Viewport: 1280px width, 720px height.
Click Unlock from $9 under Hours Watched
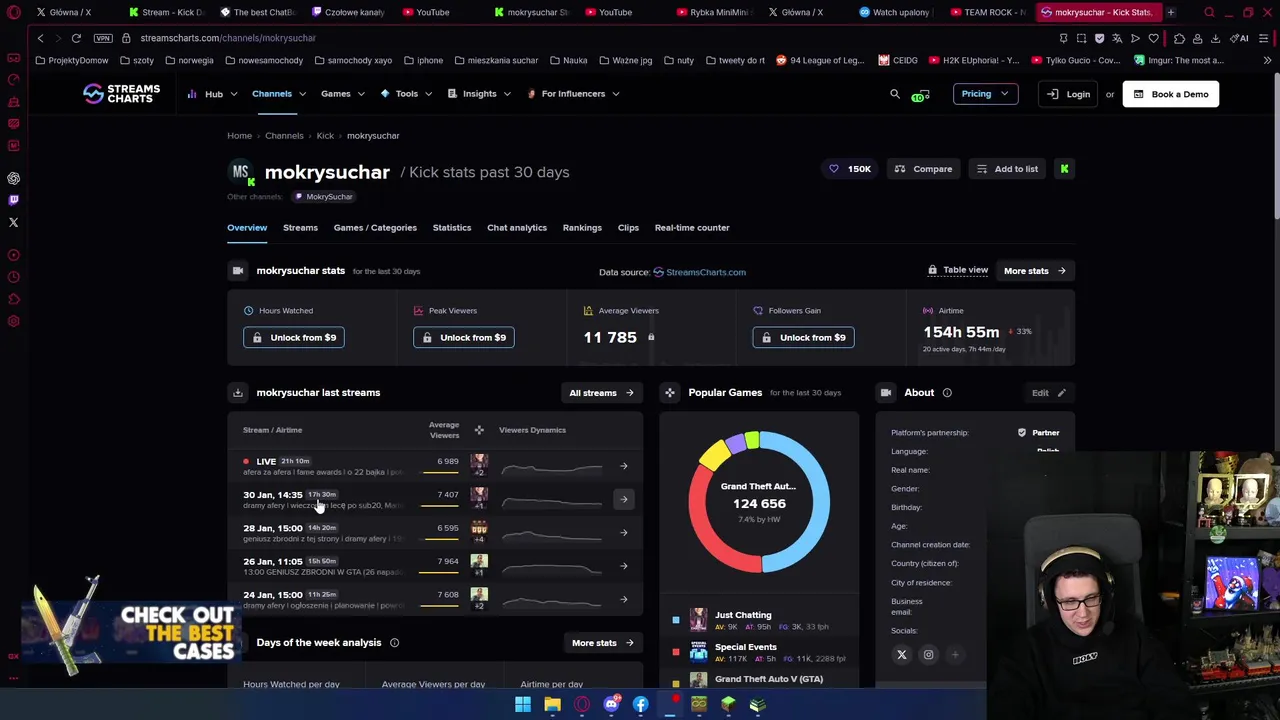(294, 338)
